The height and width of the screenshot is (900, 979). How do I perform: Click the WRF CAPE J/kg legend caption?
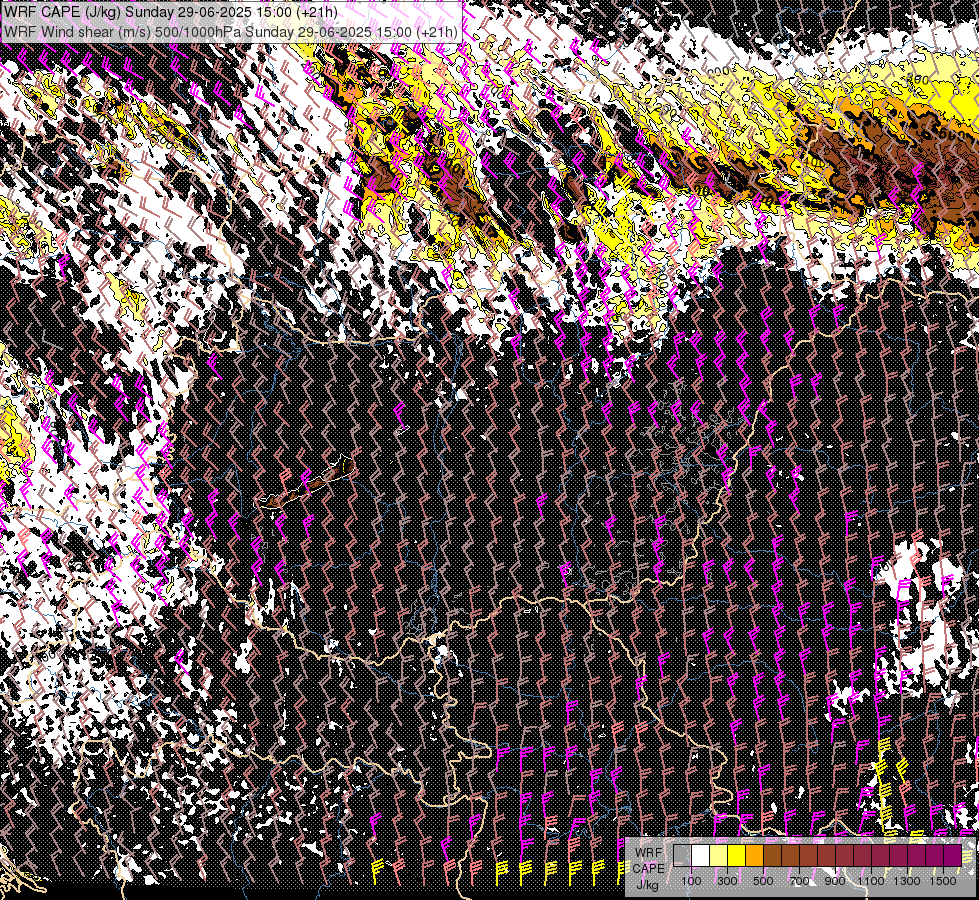[649, 869]
